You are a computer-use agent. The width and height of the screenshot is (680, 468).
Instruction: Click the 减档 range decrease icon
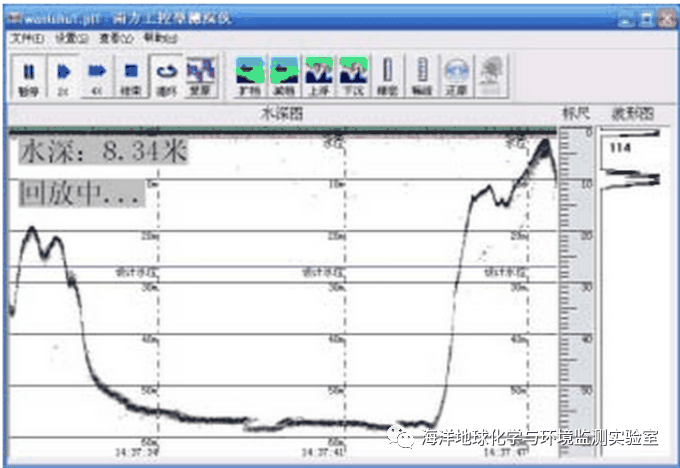284,75
